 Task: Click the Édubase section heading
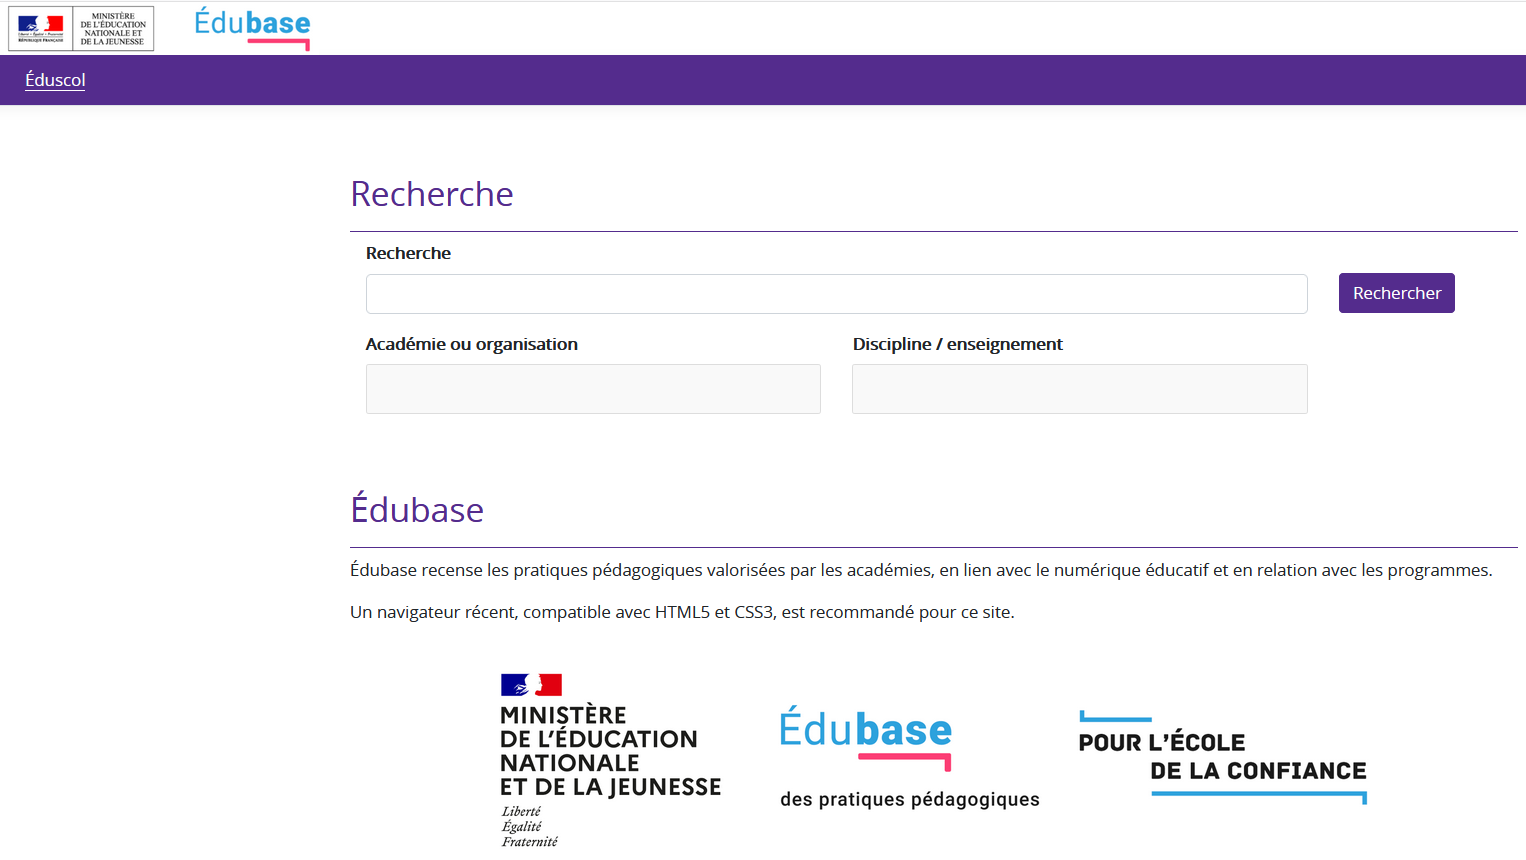tap(417, 509)
